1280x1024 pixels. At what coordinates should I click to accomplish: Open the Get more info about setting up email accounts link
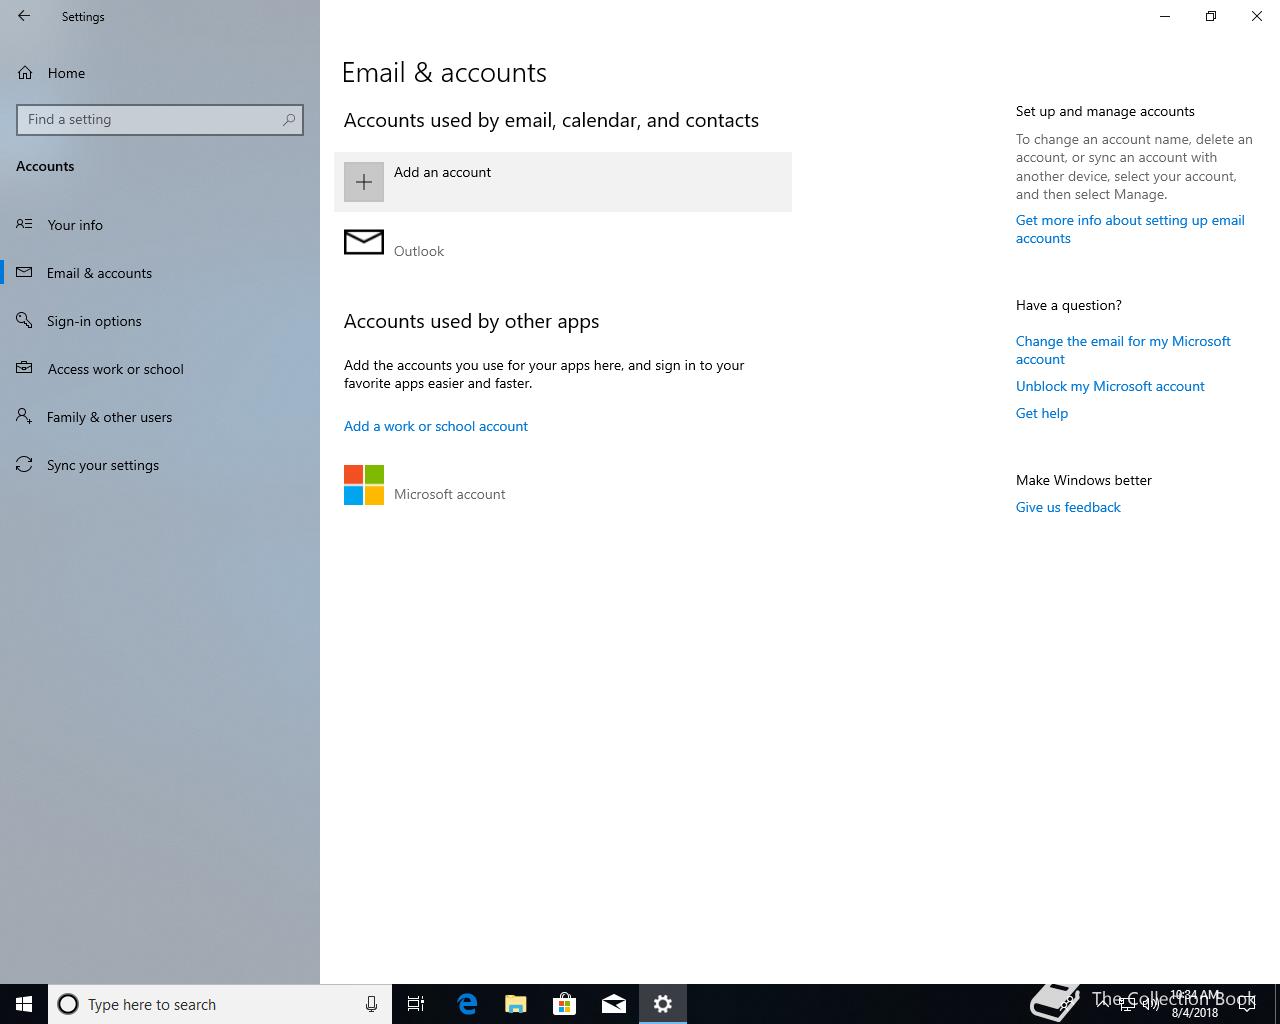click(x=1130, y=229)
